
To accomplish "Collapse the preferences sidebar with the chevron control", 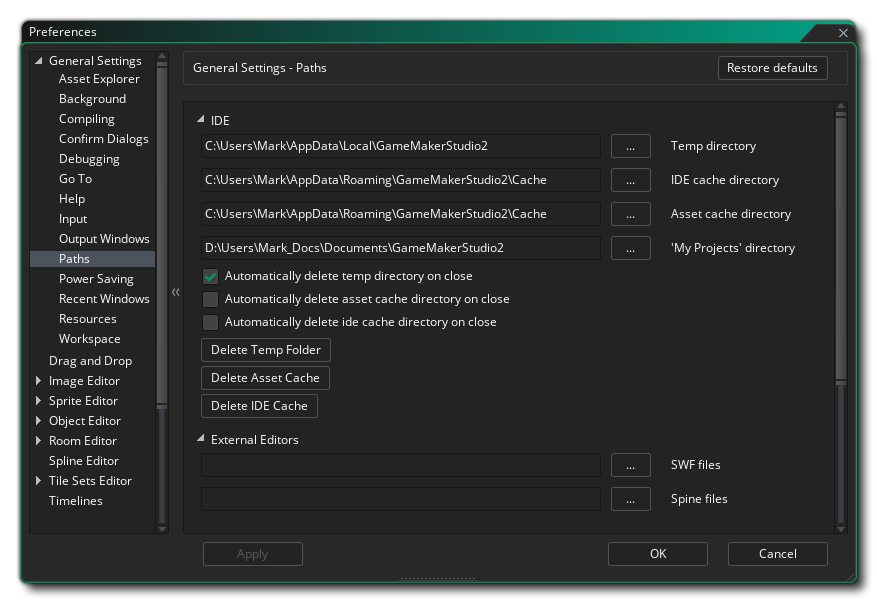I will pos(175,292).
